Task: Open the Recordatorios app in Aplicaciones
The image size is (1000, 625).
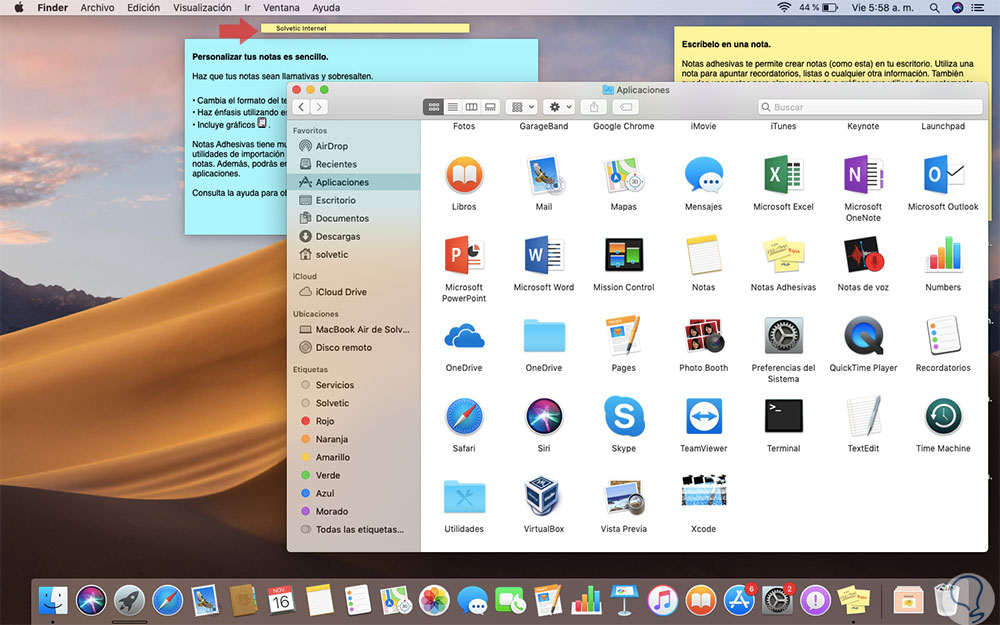Action: pyautogui.click(x=943, y=335)
